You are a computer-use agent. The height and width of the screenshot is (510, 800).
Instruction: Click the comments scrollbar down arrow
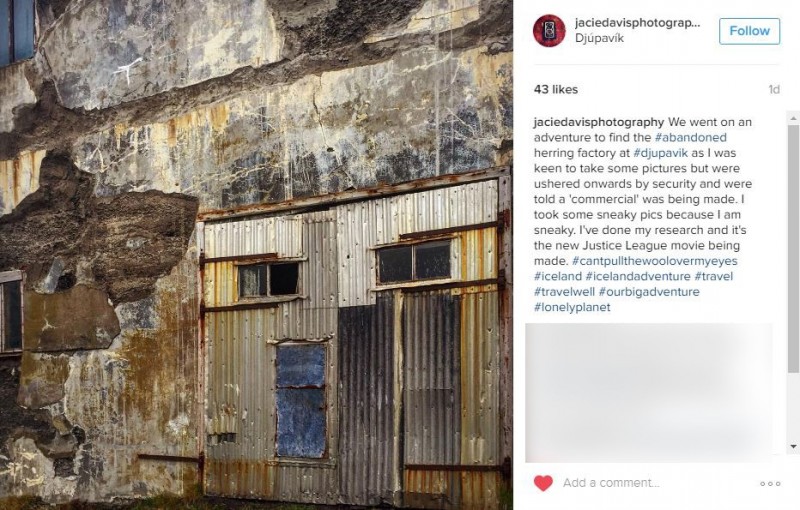pos(793,447)
